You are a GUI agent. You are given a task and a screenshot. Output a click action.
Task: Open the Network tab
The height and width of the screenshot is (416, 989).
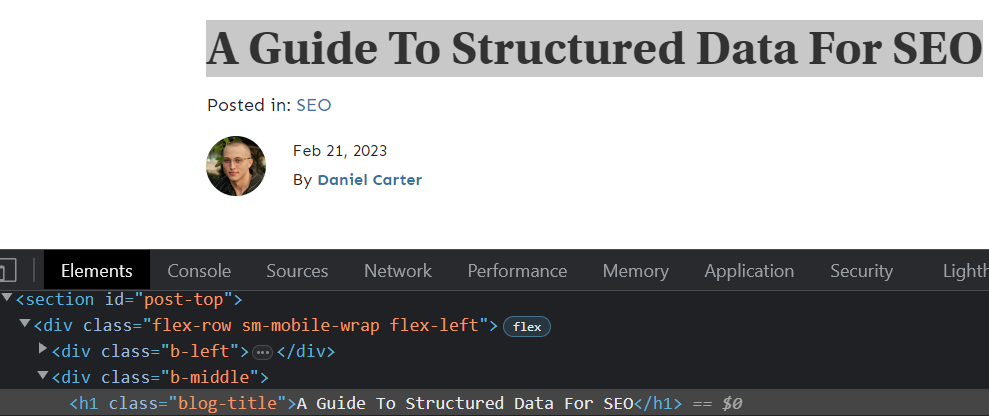coord(398,271)
